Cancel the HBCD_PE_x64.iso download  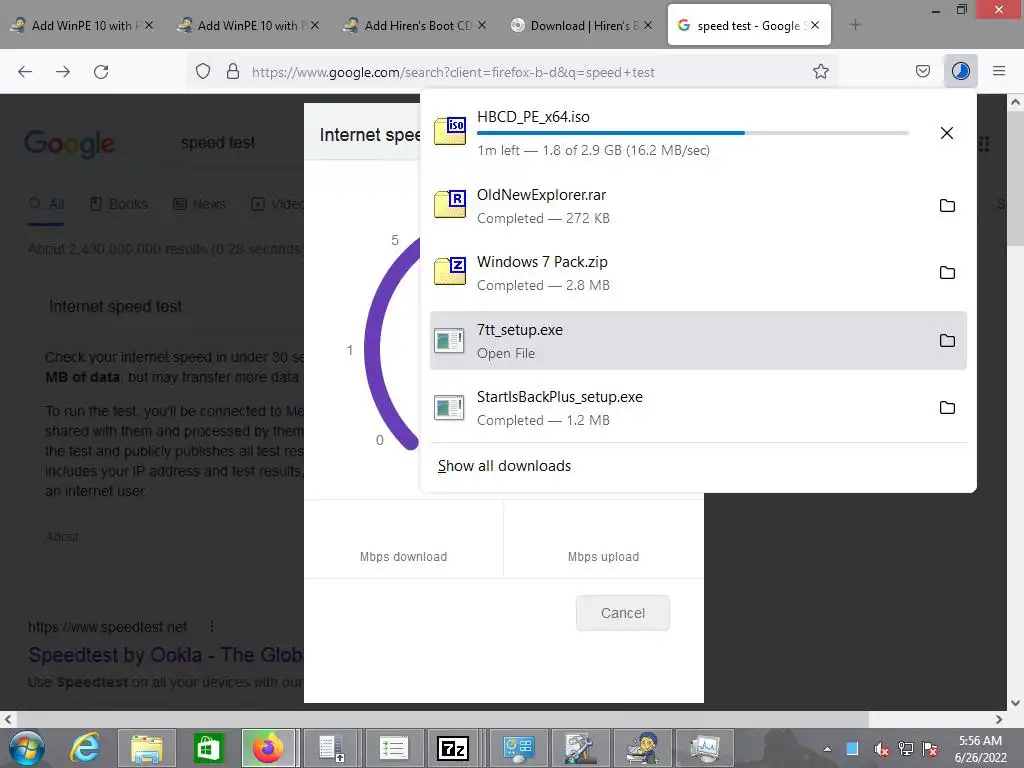click(x=946, y=133)
